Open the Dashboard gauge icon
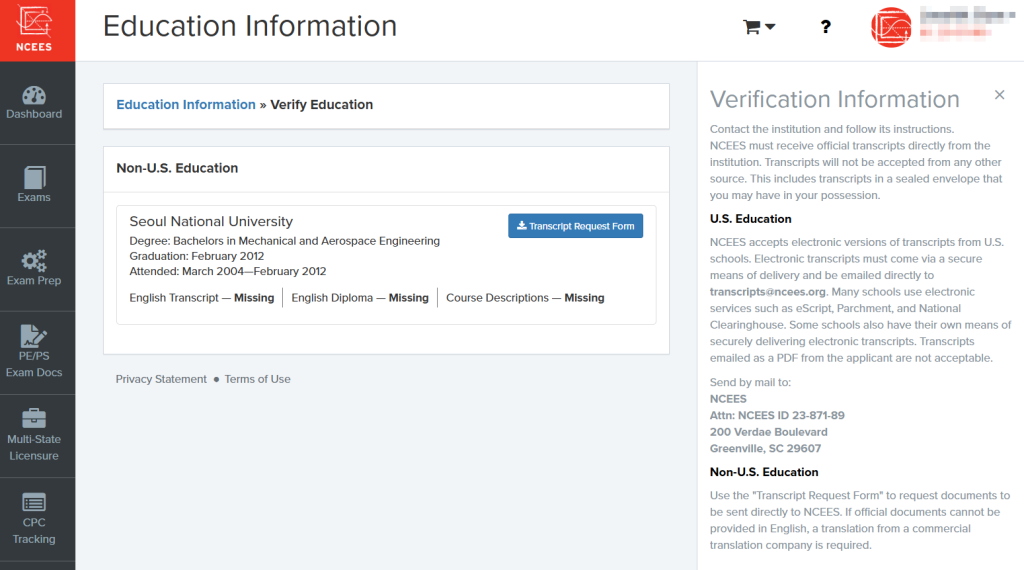The image size is (1024, 570). (34, 95)
